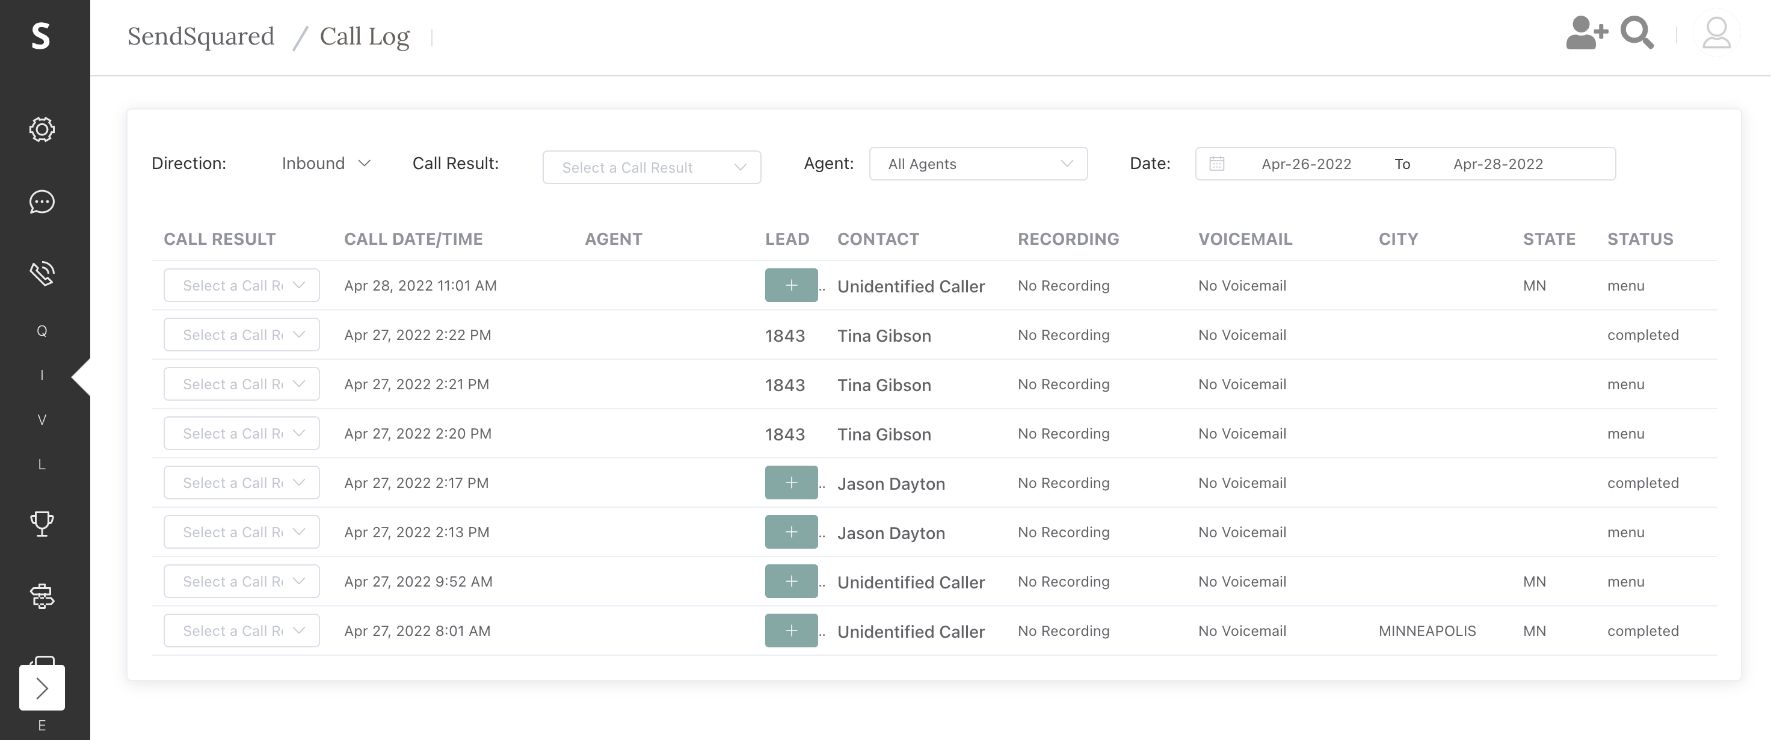Select the 'I' item in sidebar submenu
This screenshot has height=740, width=1771.
pos(42,376)
